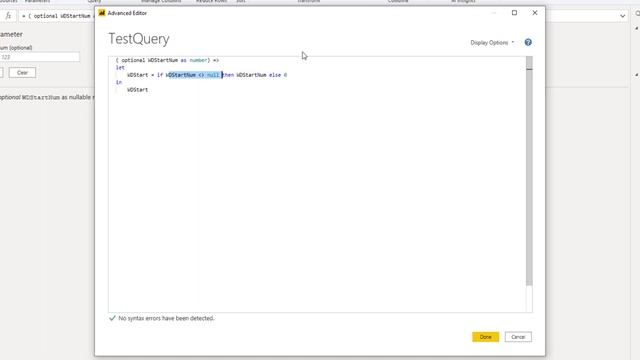This screenshot has height=360, width=640.
Task: Select the 'WDStart' text after the 'in' line
Action: point(138,90)
